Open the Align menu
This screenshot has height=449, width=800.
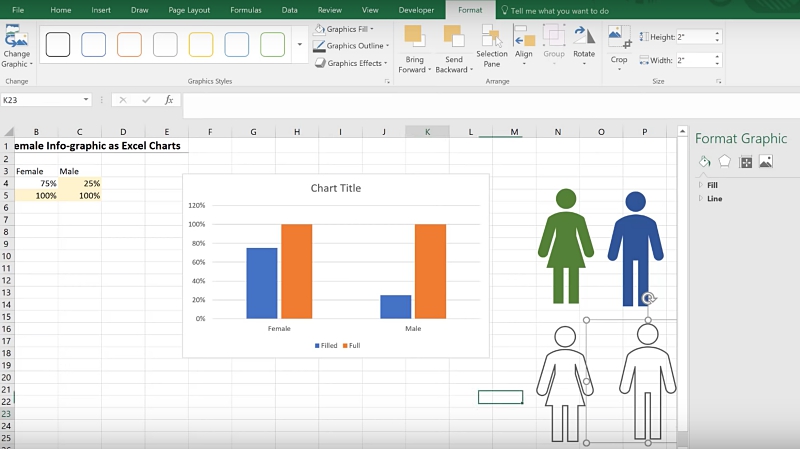click(523, 45)
